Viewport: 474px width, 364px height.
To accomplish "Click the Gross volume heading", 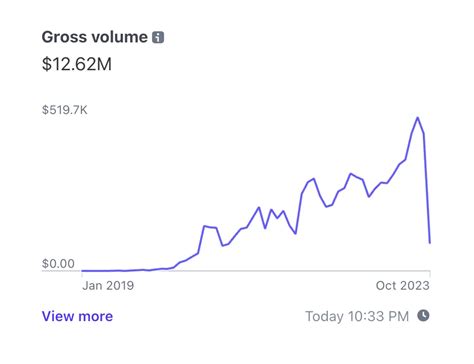I will 95,37.
